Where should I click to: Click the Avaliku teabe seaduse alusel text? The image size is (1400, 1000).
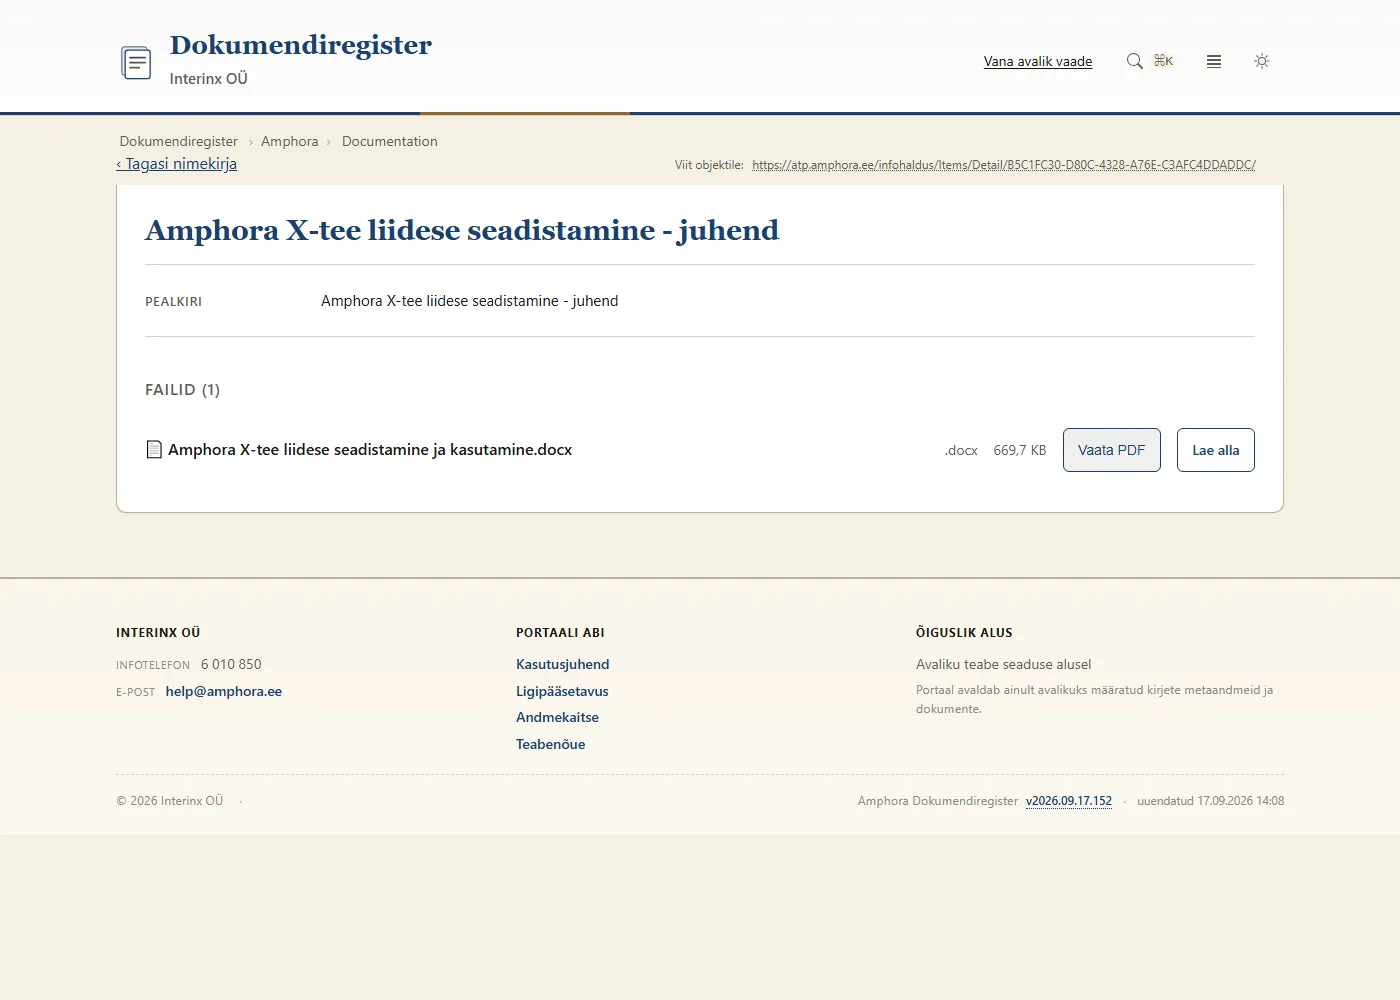pos(1004,664)
